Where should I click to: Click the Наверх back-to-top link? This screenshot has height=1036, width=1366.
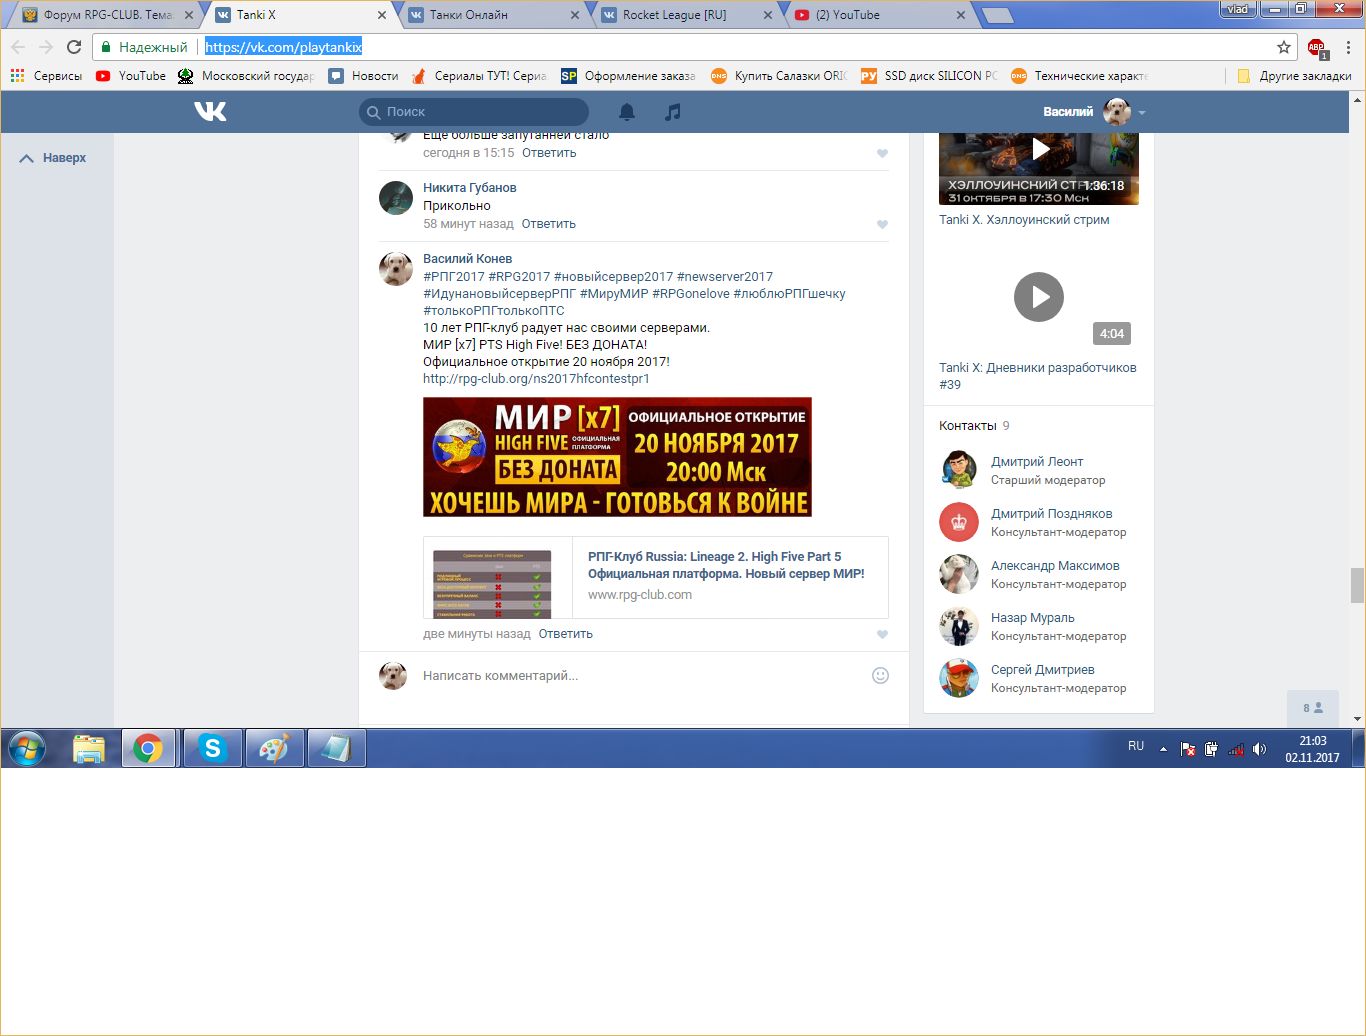point(54,158)
